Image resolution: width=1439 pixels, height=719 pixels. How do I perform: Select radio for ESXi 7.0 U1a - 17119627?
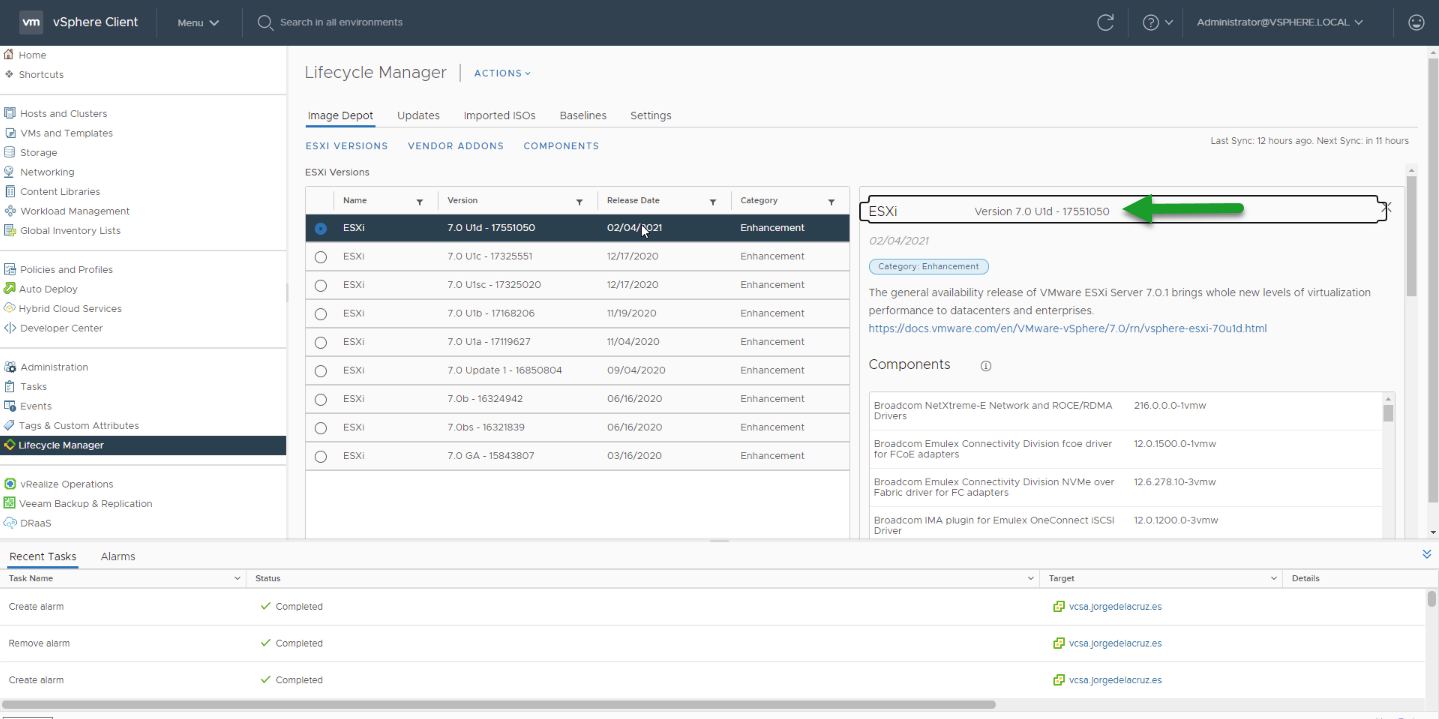[x=320, y=342]
